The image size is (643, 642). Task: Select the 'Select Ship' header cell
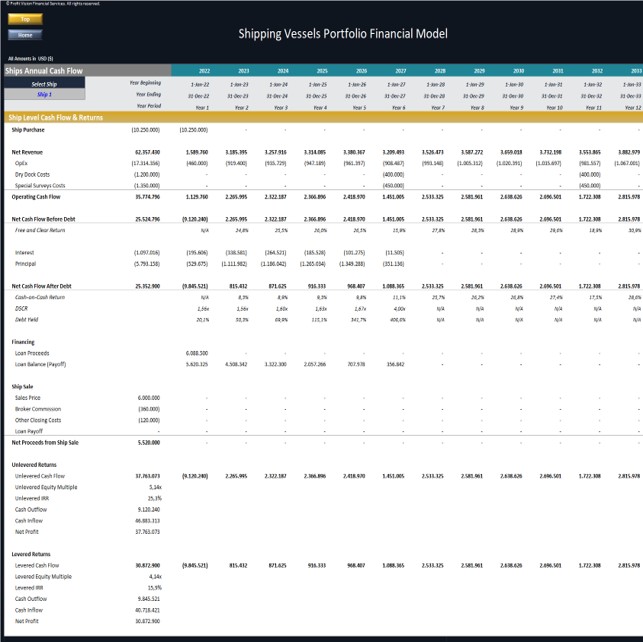[44, 84]
